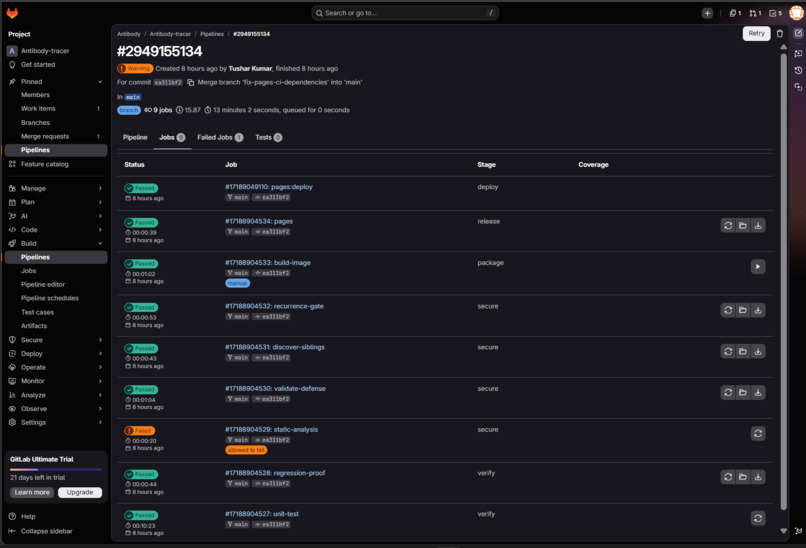Open the to-do list counter icon
Screen dimensions: 806x548
pos(775,13)
